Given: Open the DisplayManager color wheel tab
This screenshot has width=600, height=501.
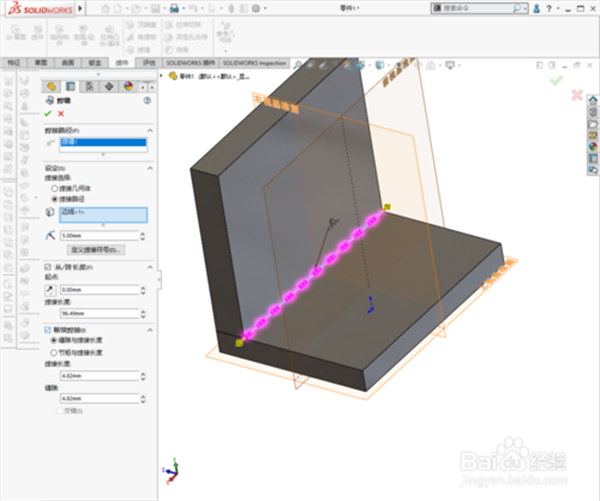Looking at the screenshot, I should coord(127,86).
